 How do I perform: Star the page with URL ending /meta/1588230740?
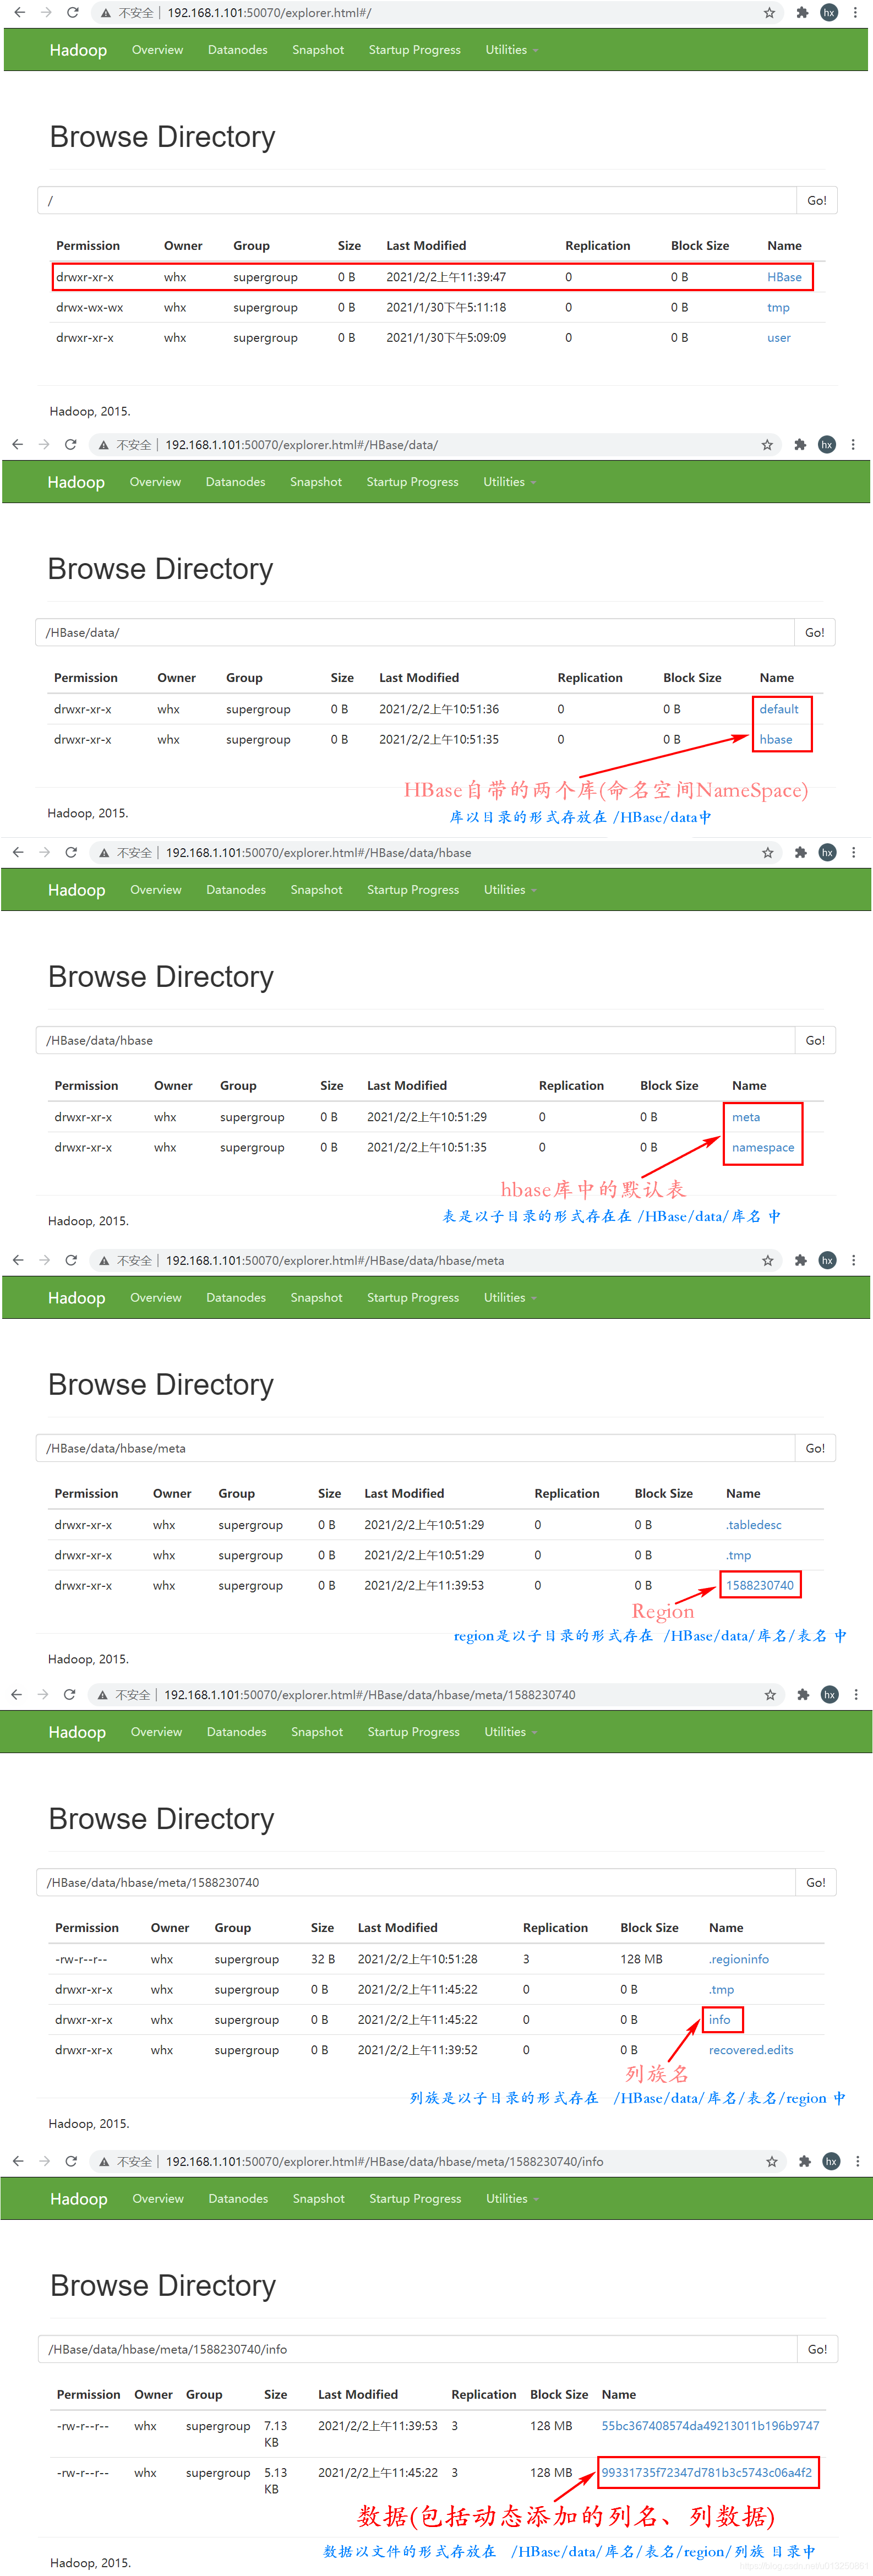[x=770, y=1695]
